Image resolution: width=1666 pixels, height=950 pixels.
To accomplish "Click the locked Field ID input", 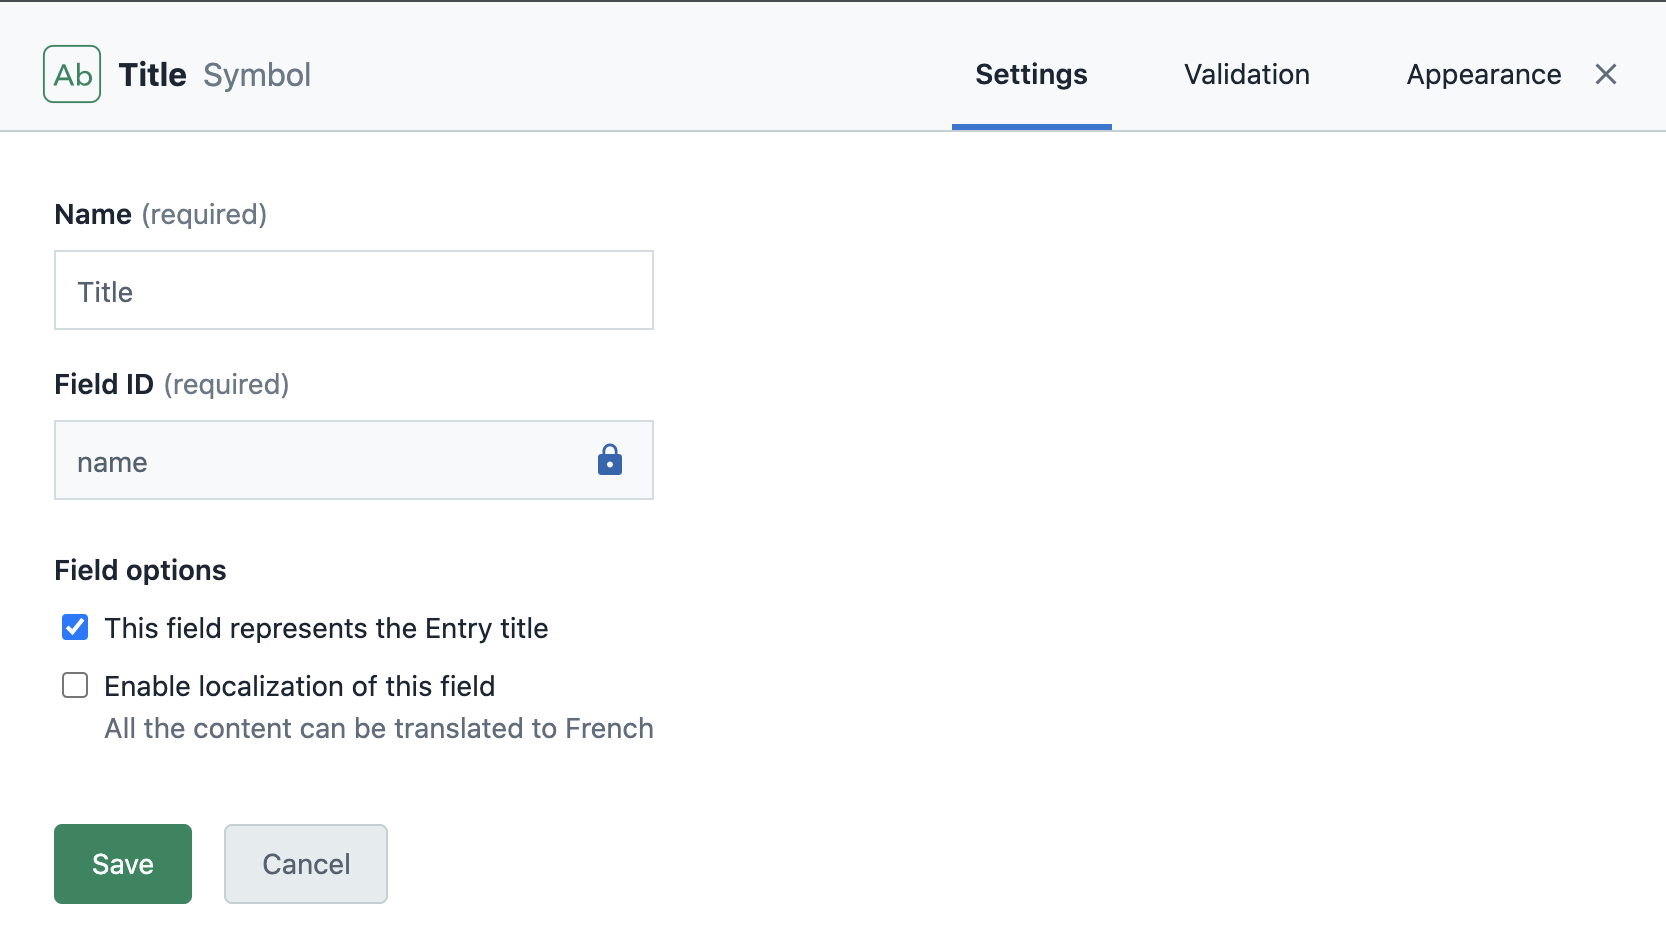I will point(320,461).
